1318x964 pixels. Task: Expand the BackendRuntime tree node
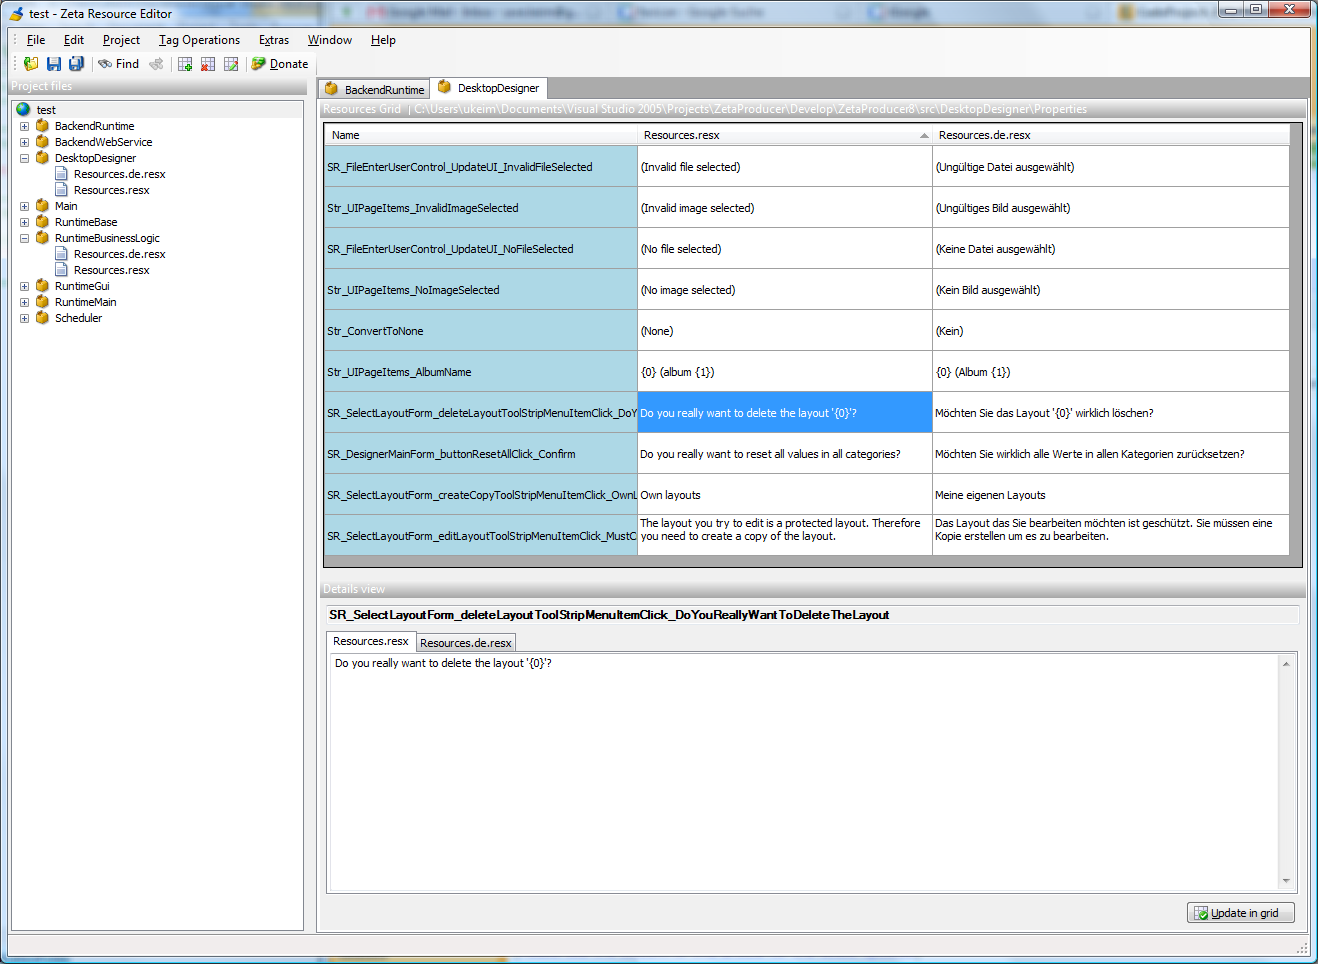(x=24, y=126)
